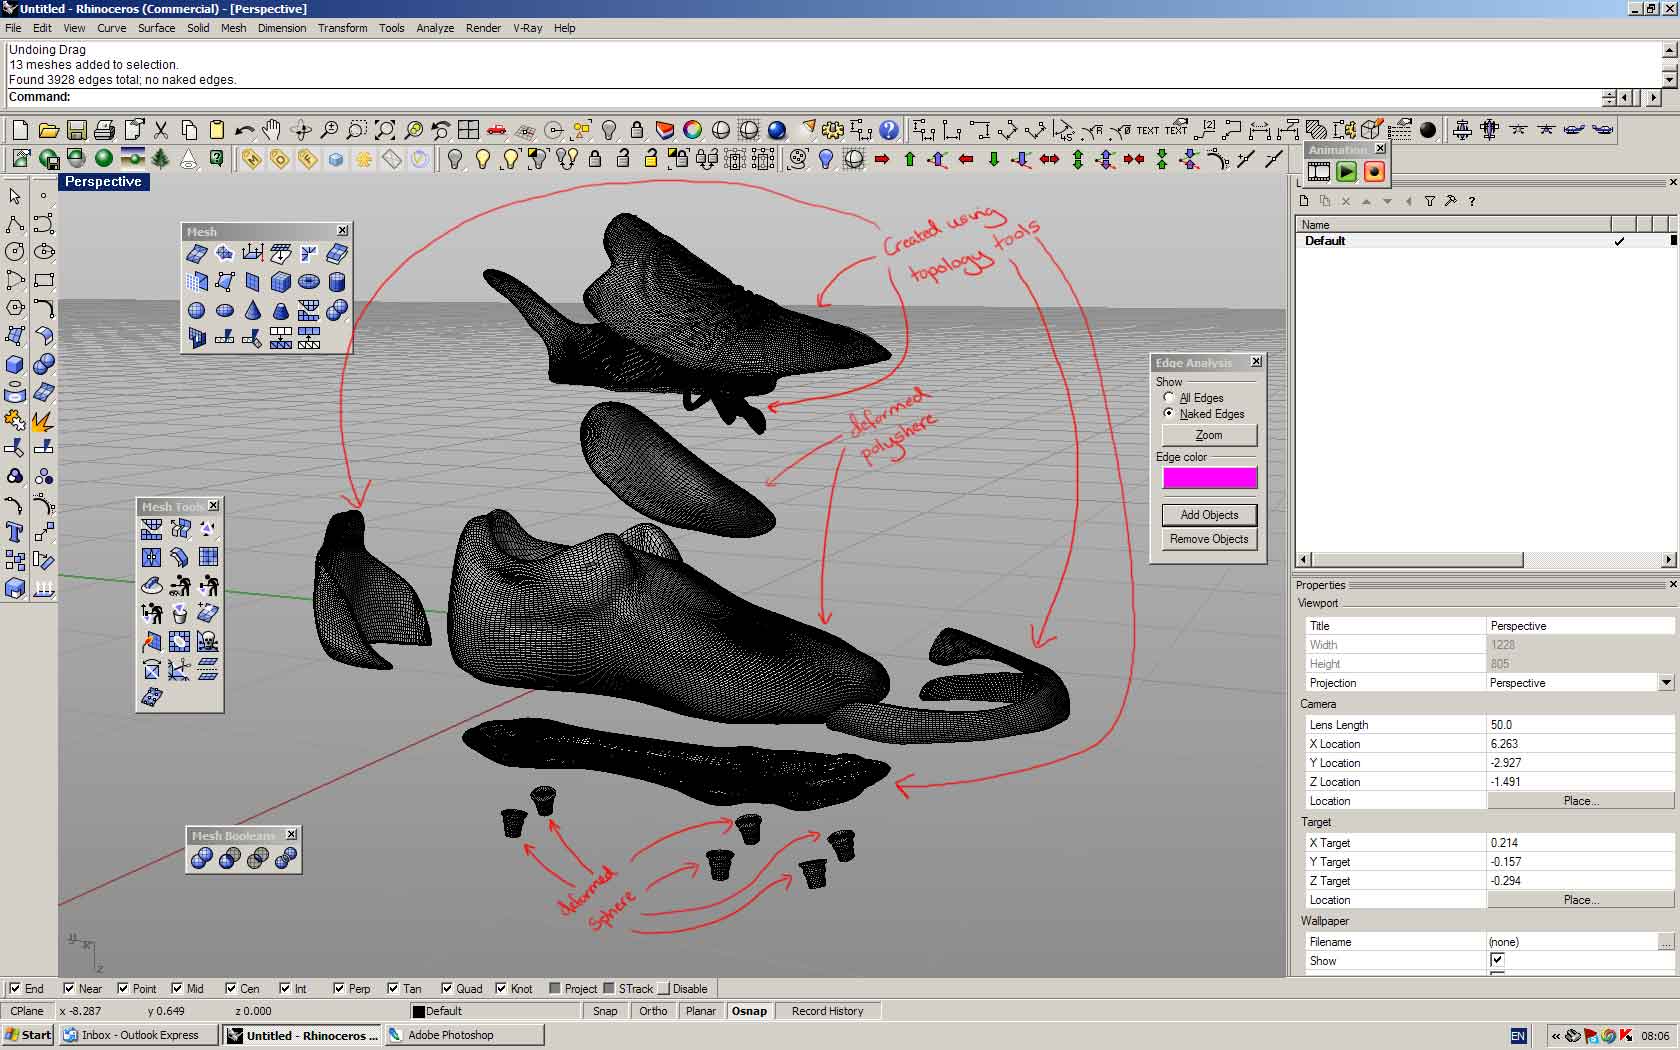This screenshot has width=1680, height=1050.
Task: Click Target Location Place button
Action: 1580,900
